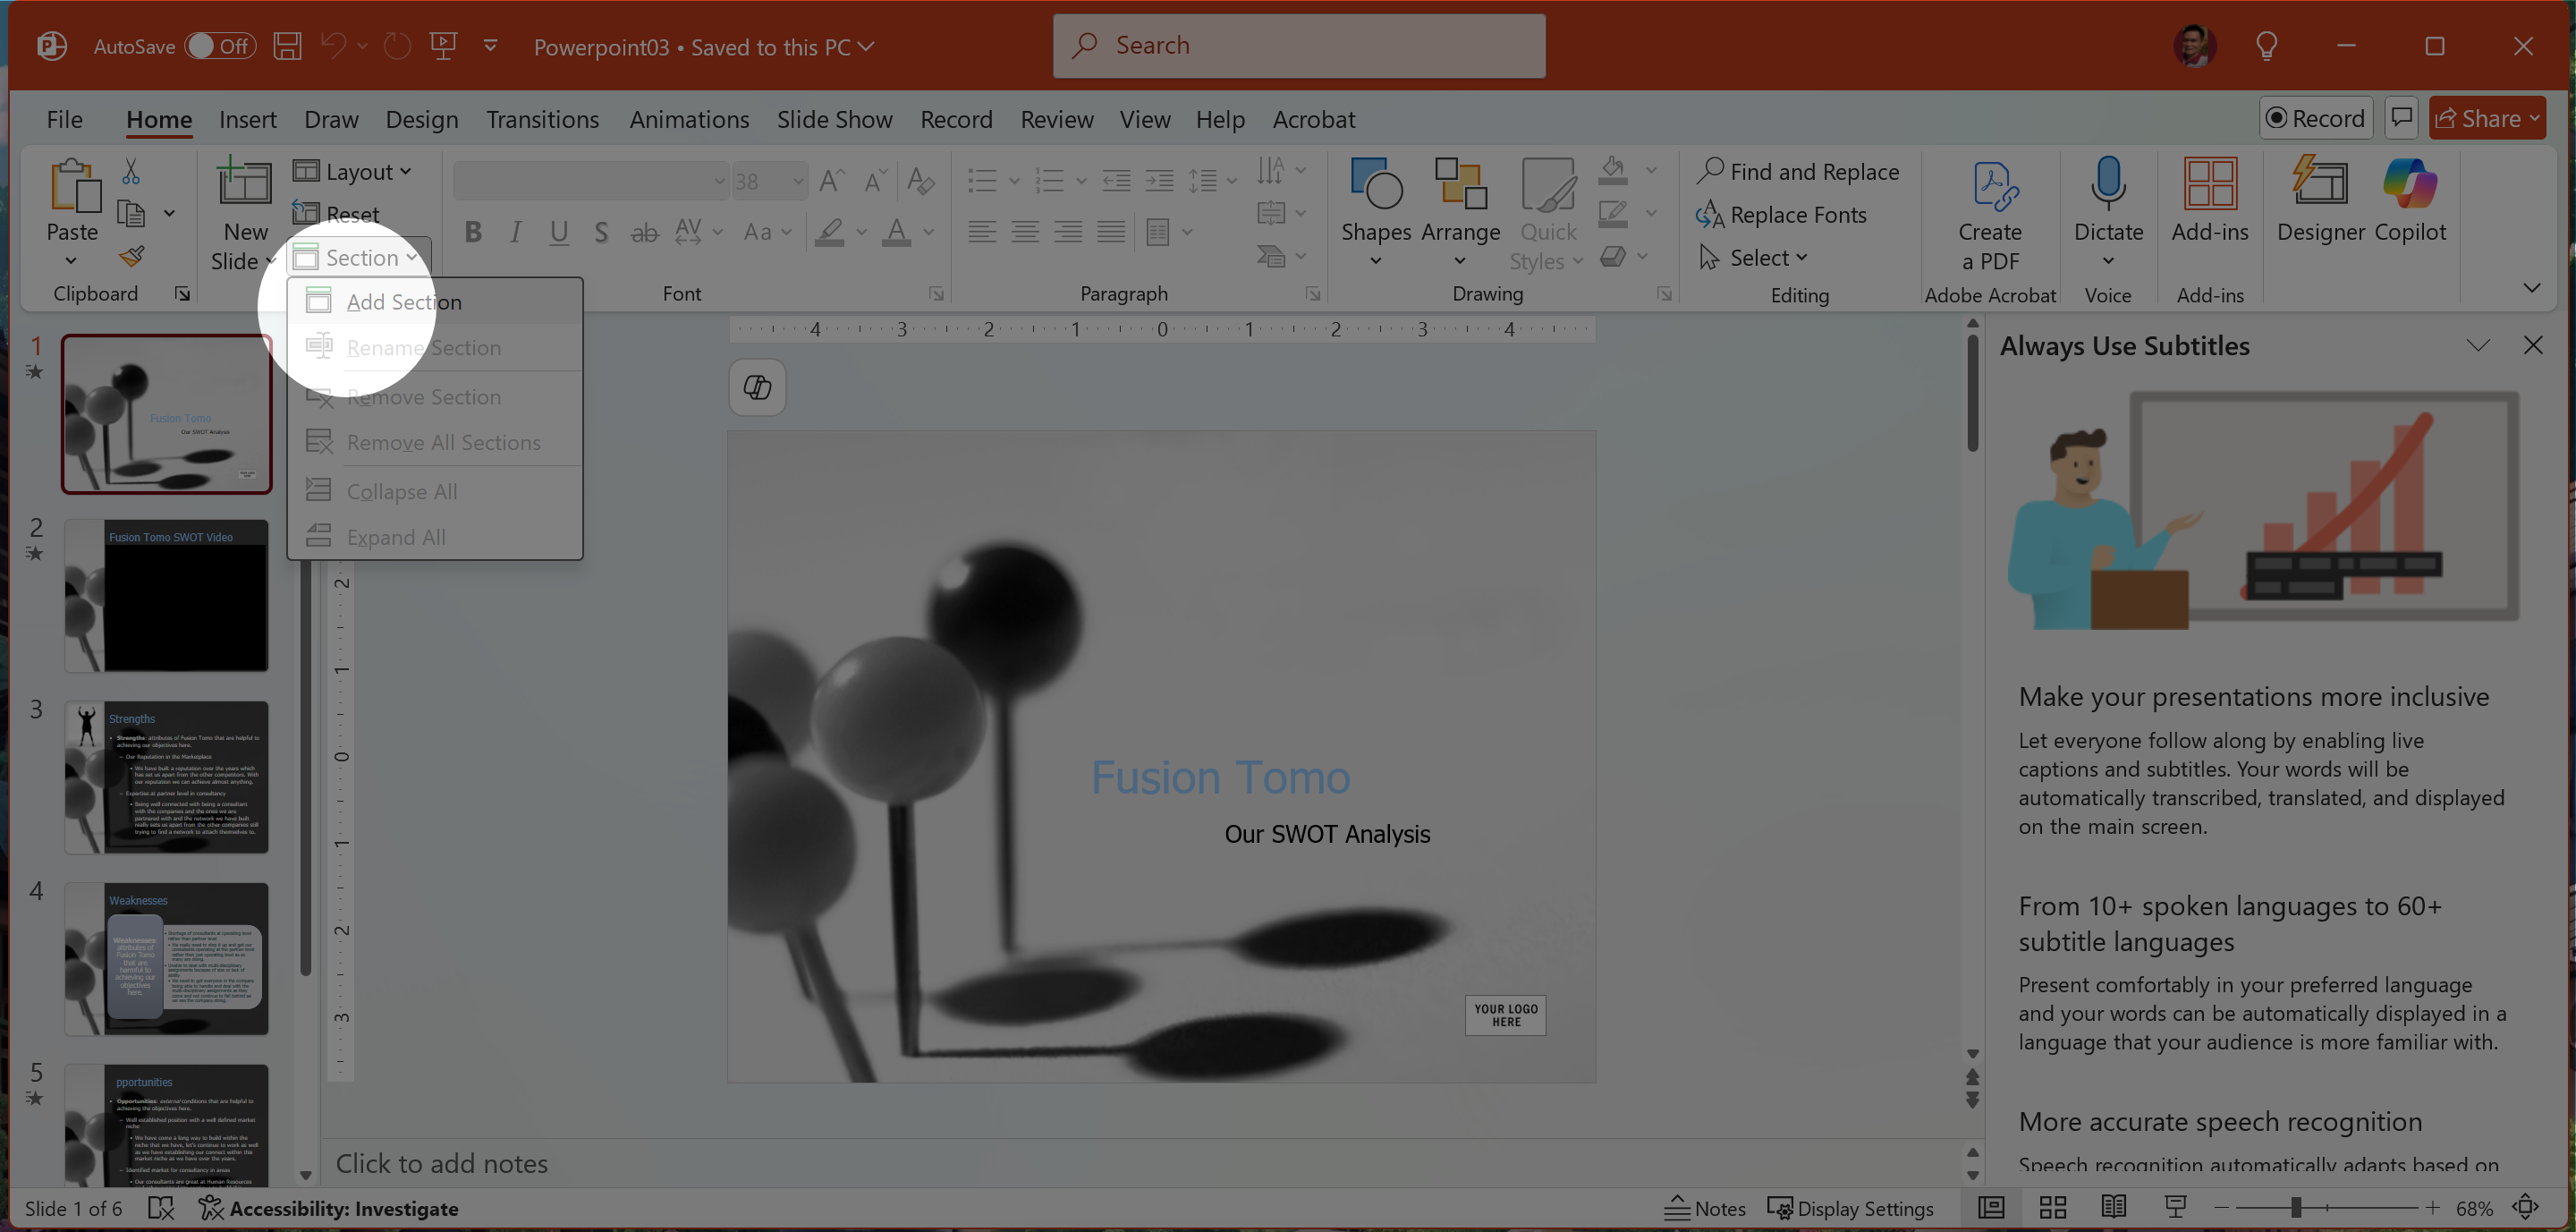The image size is (2576, 1232).
Task: Adjust the zoom slider handle
Action: coord(2296,1207)
